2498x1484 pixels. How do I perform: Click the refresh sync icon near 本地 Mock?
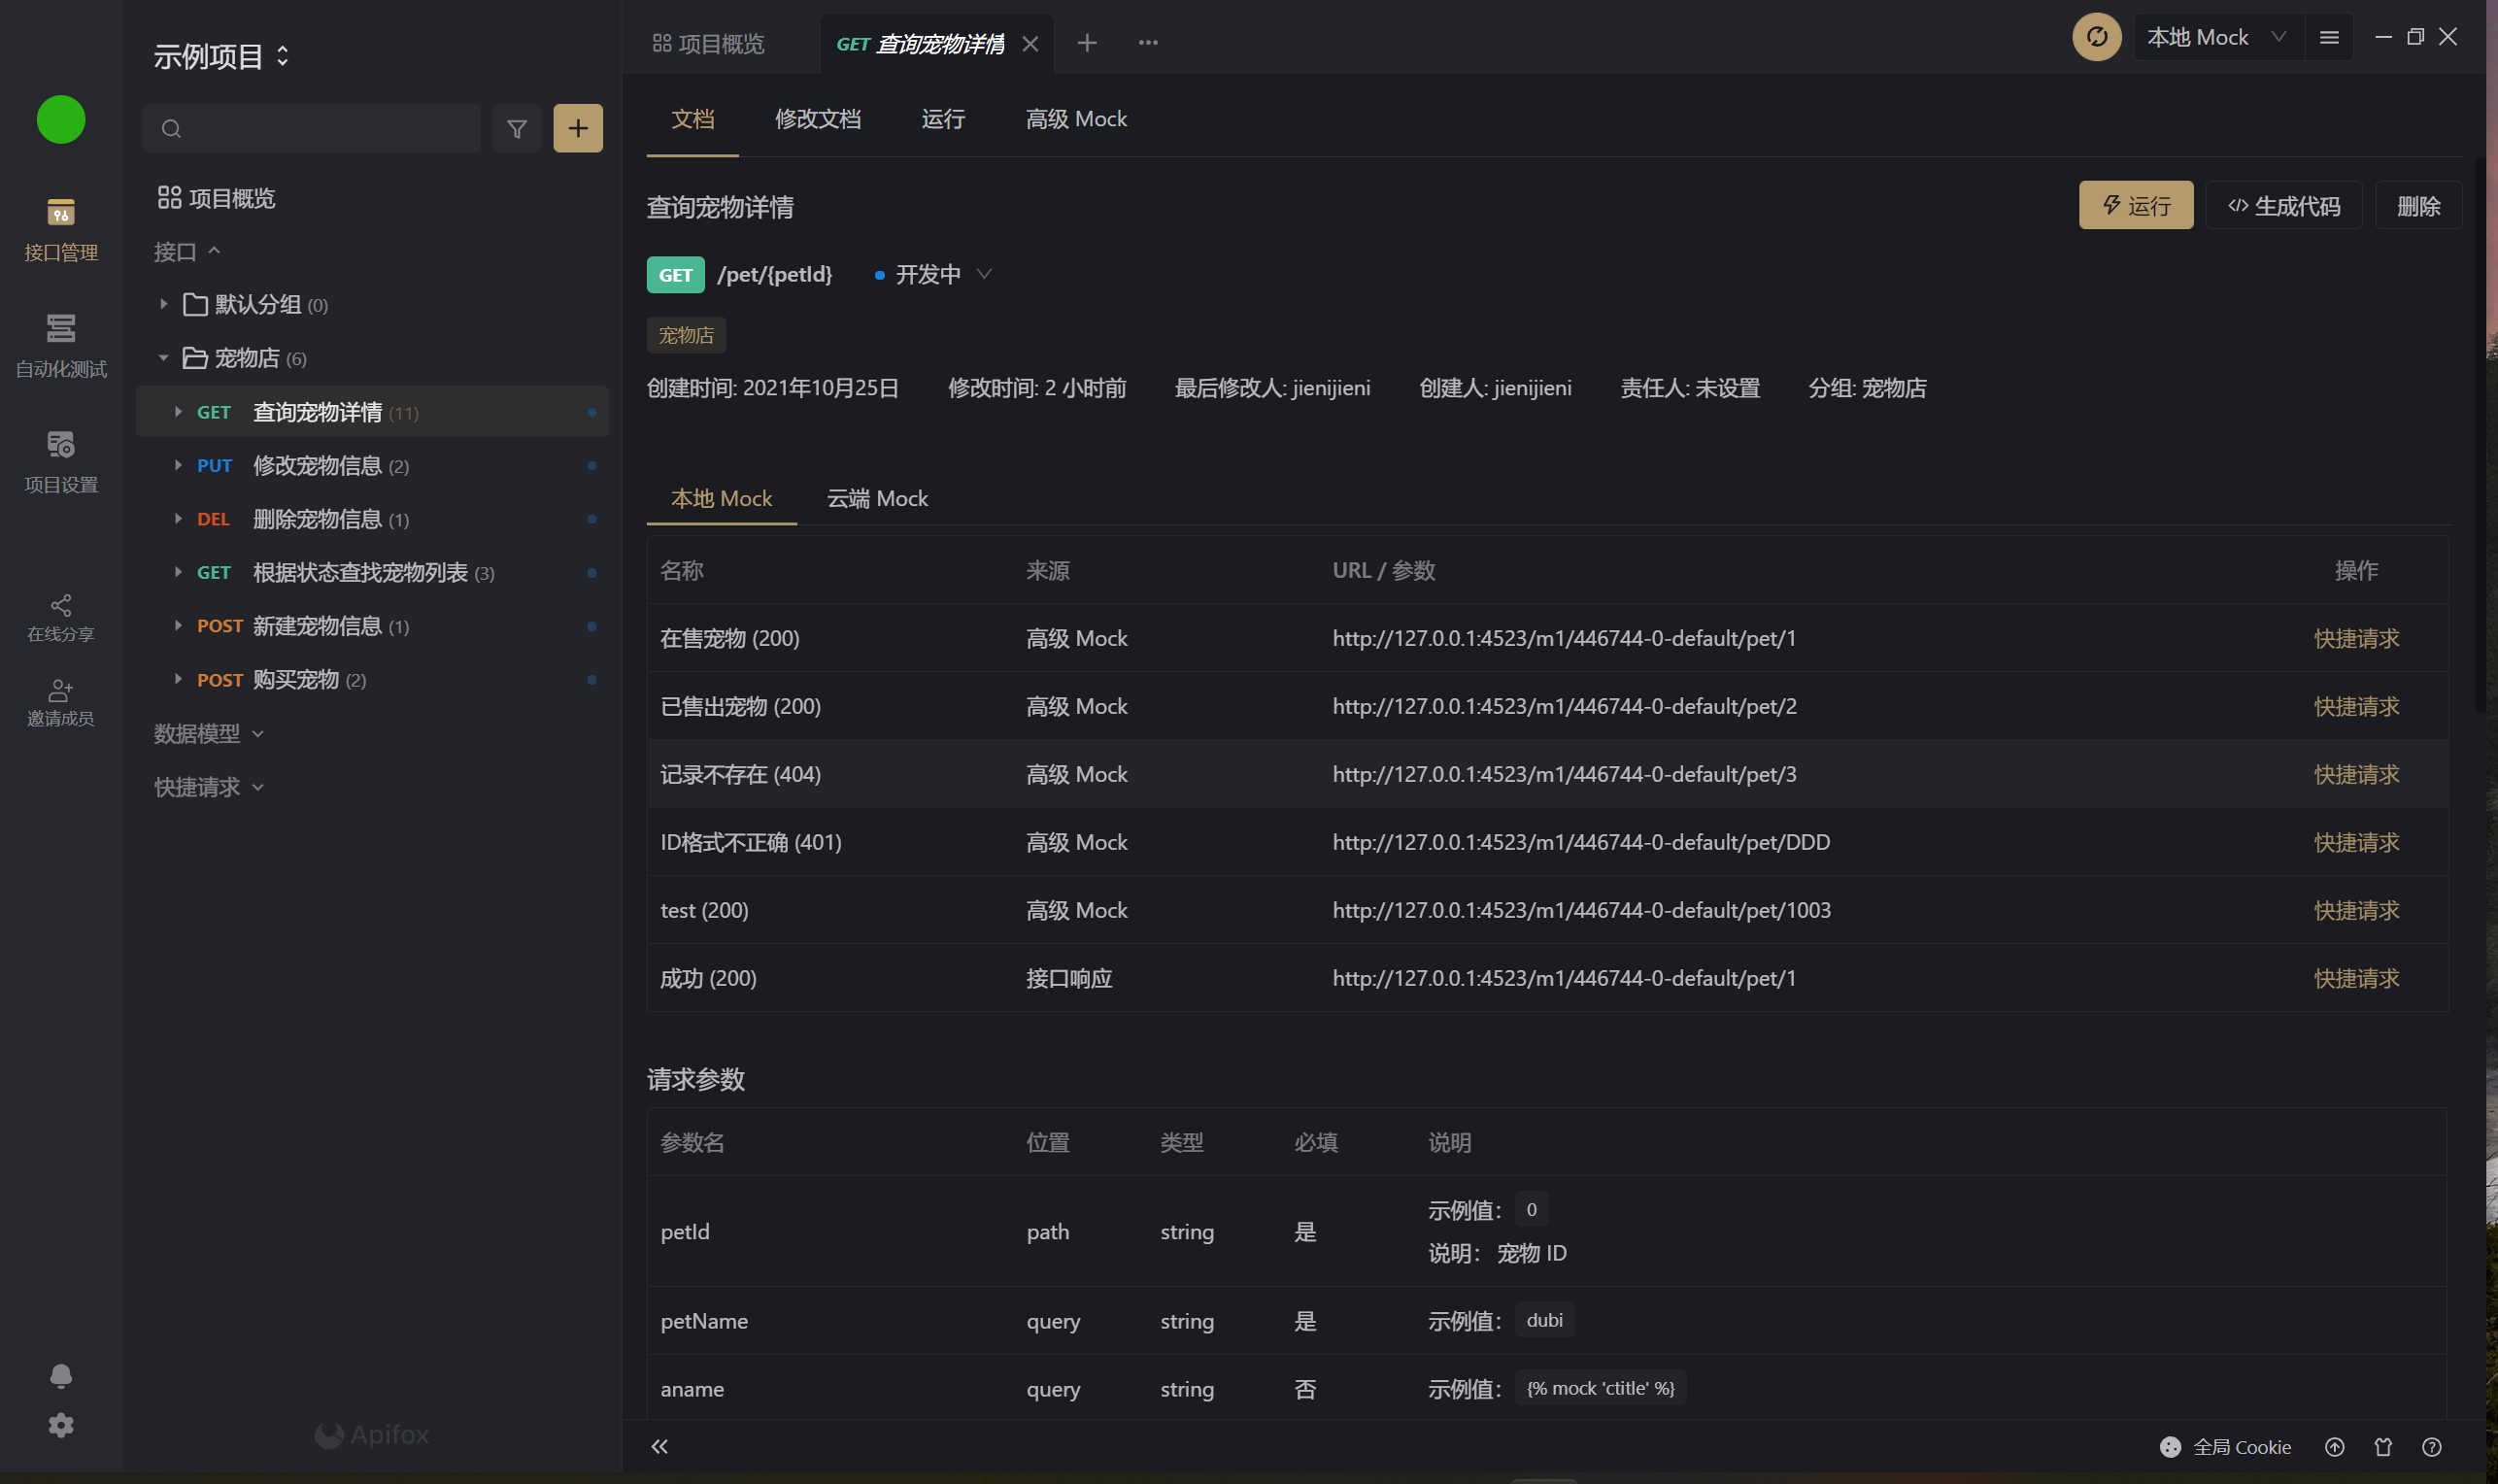click(2096, 37)
